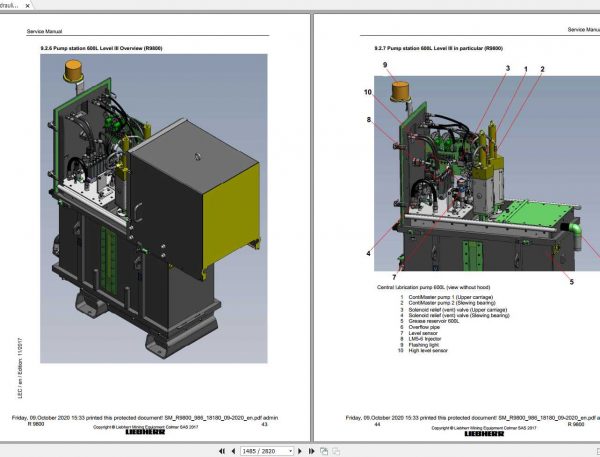This screenshot has width=600, height=457.
Task: Click the vertical edition text LEC / en / Edition
Action: tap(20, 368)
